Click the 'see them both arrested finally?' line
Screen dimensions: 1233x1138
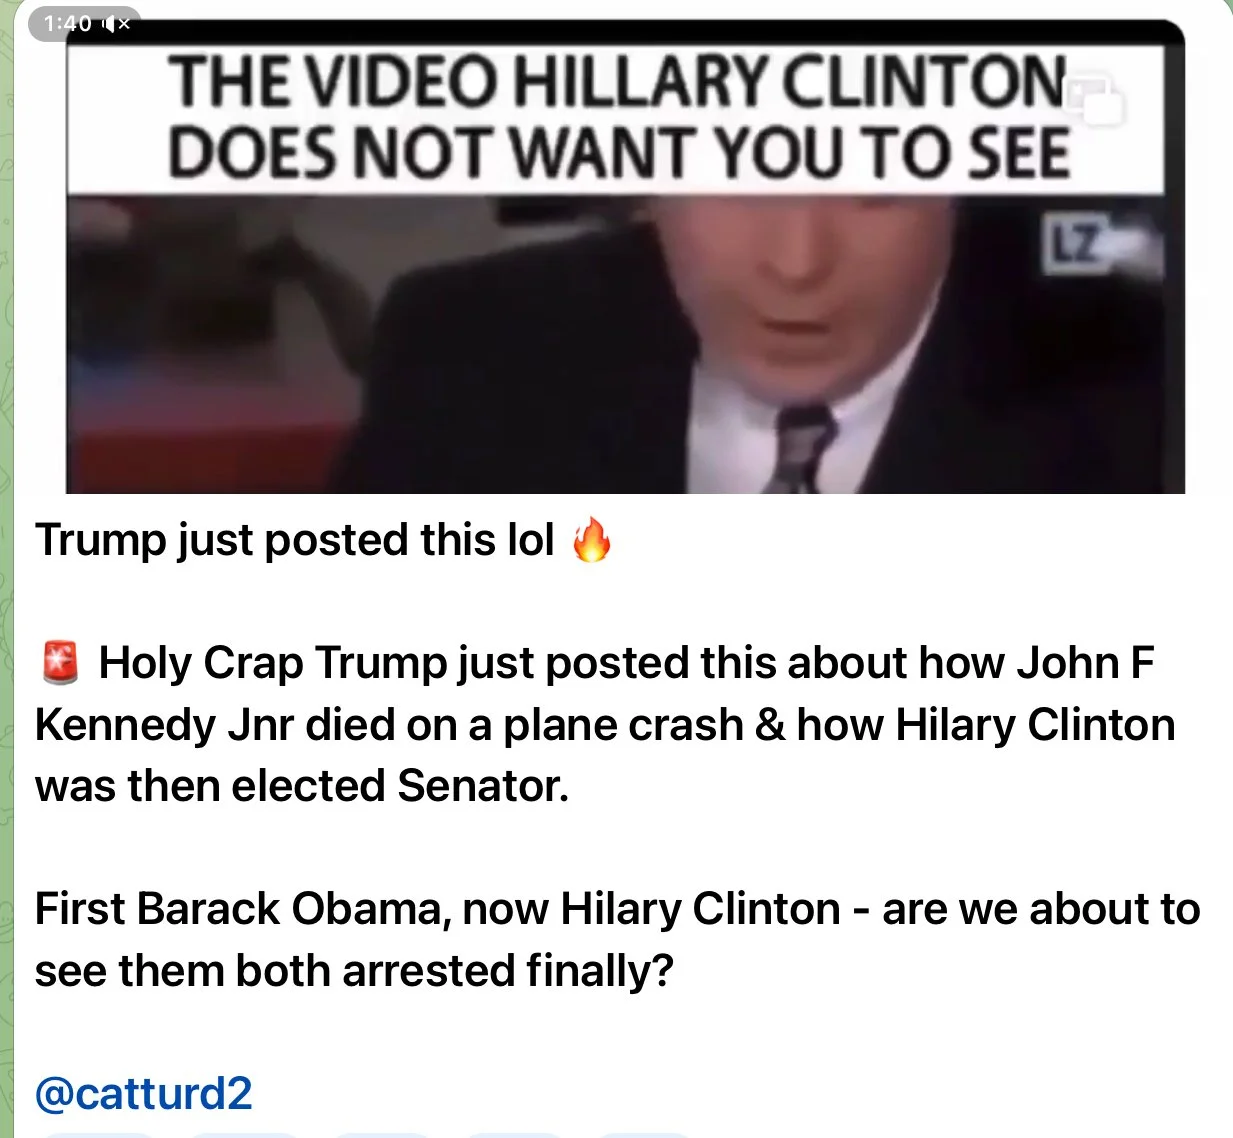[x=354, y=971]
